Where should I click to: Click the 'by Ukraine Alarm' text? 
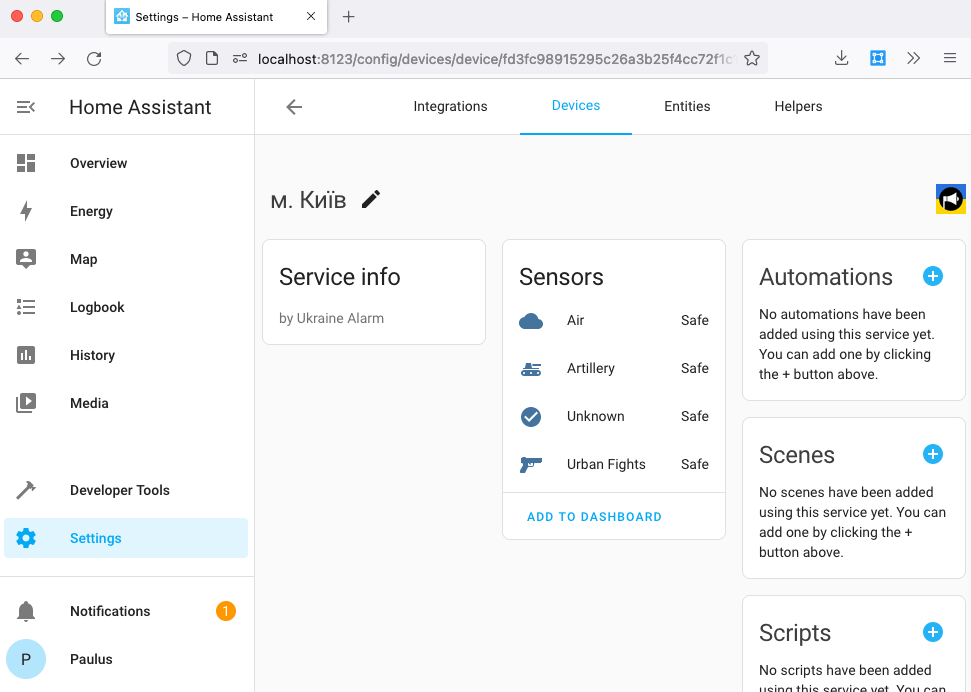coord(331,318)
